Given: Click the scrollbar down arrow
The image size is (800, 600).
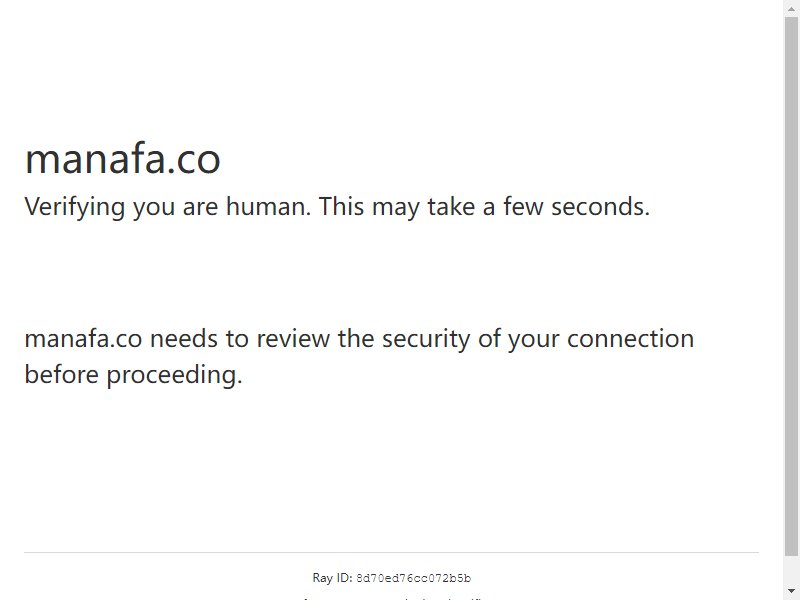Looking at the screenshot, I should pos(791,590).
